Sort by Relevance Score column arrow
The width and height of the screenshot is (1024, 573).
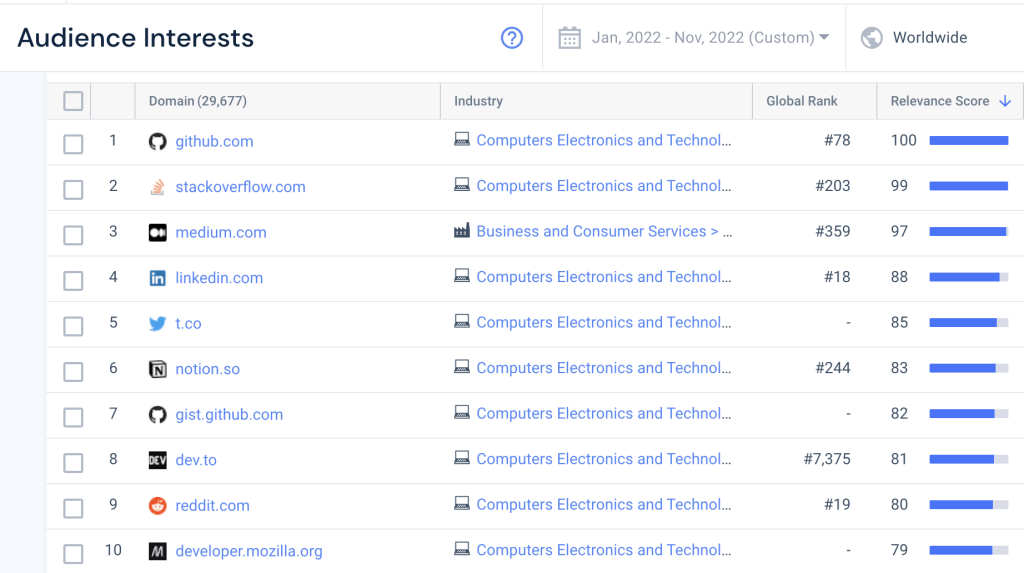(x=1005, y=101)
